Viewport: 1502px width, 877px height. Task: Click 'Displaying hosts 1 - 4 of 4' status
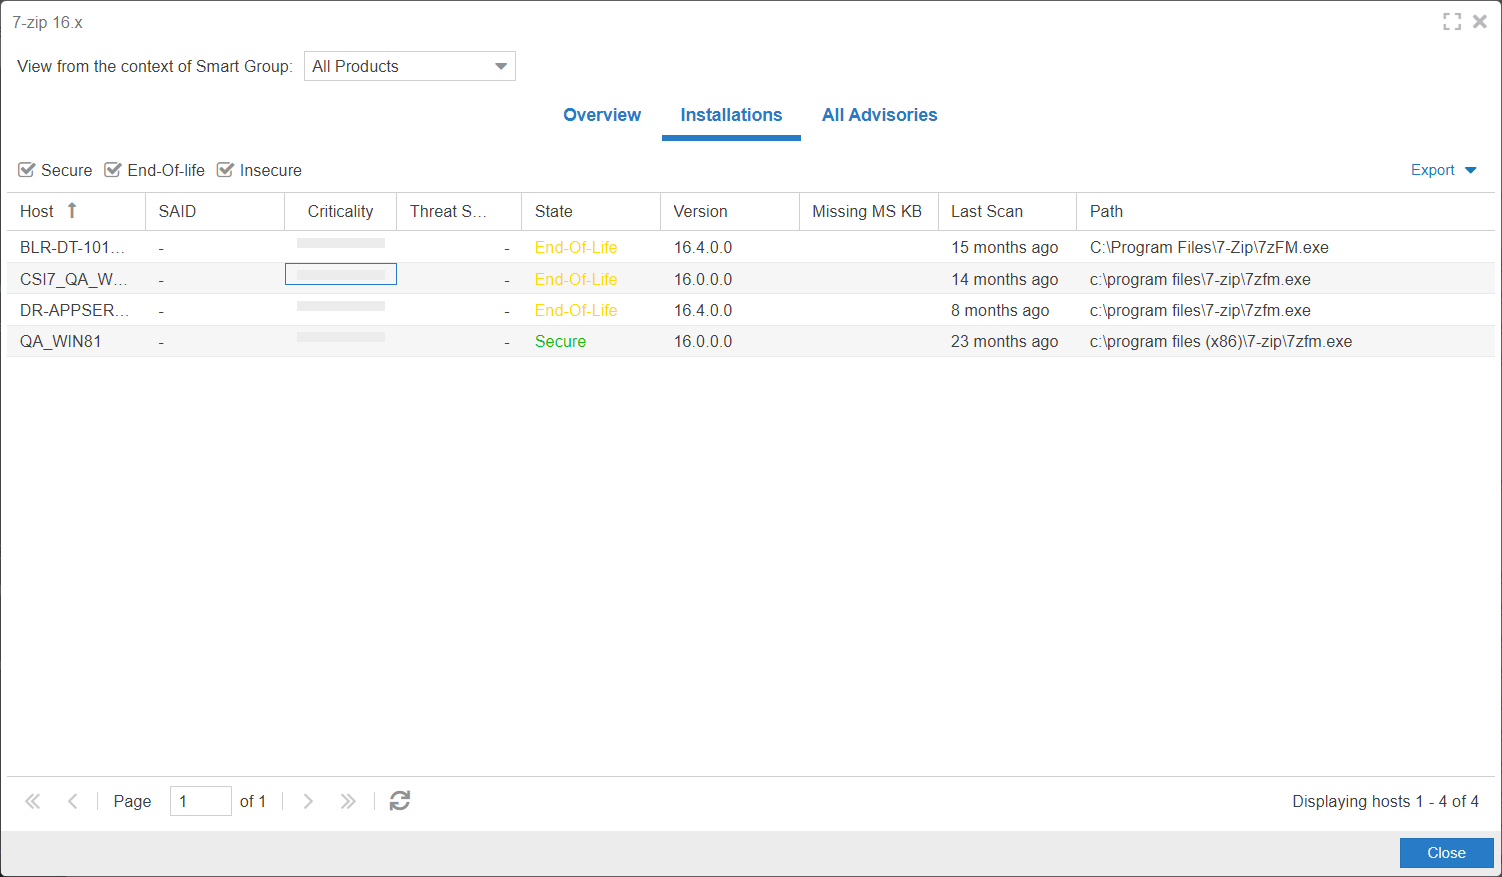coord(1385,801)
